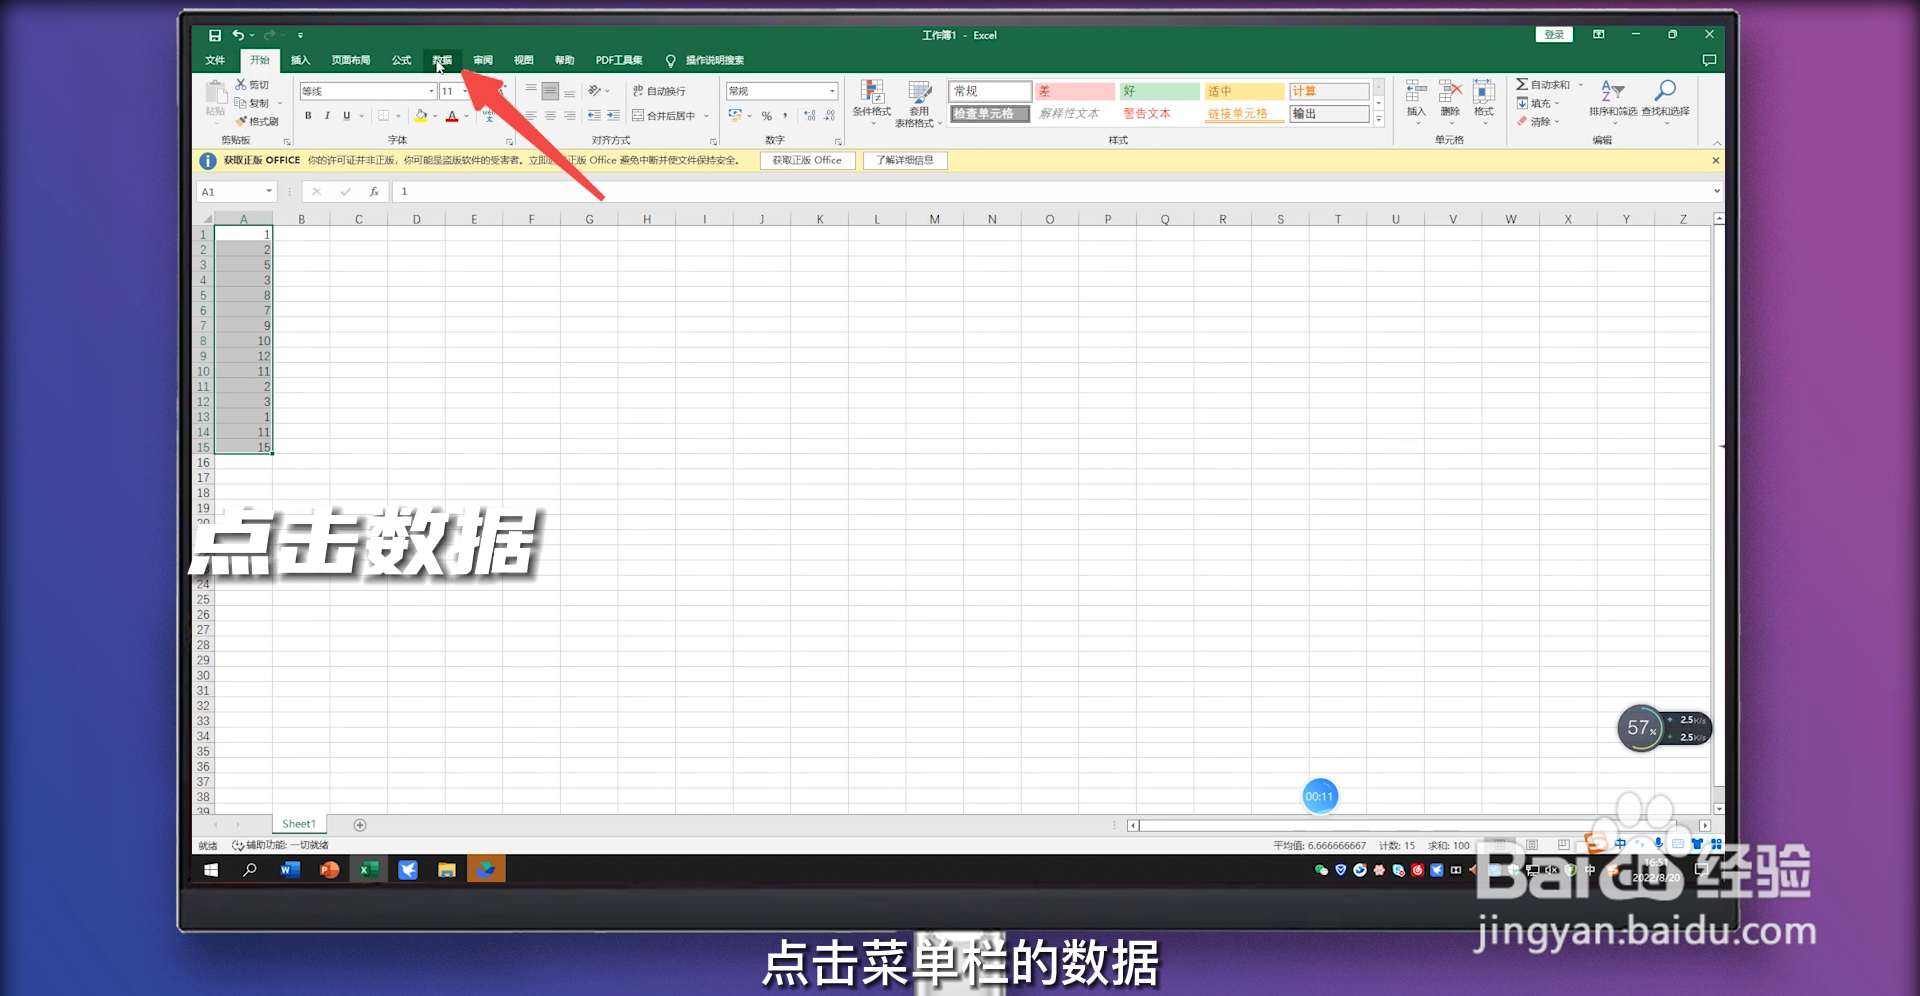Open the AutoSum (自动求和) tool
The height and width of the screenshot is (996, 1920).
pyautogui.click(x=1548, y=84)
